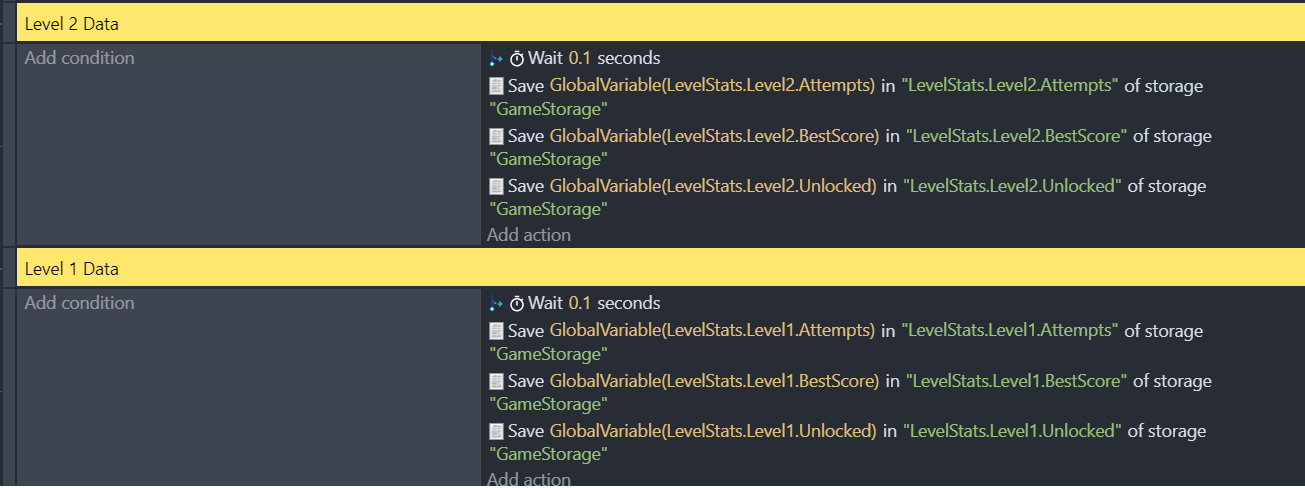Select the Level 1 Data comment header
The width and height of the screenshot is (1305, 488).
coord(661,268)
